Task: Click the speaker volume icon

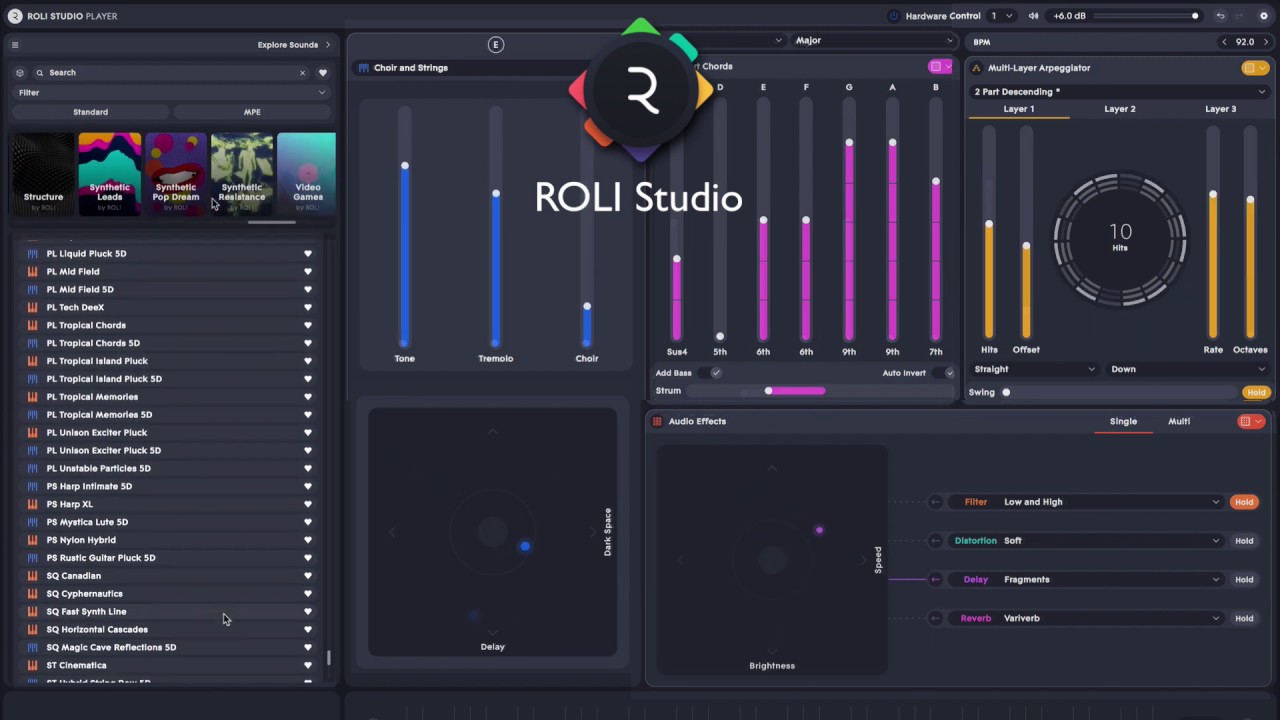Action: tap(1033, 16)
